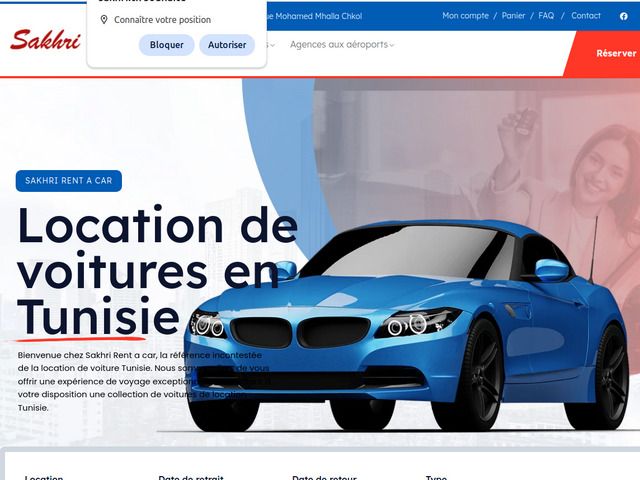Screen dimensions: 640x480
Task: Open the Contact page
Action: (586, 16)
